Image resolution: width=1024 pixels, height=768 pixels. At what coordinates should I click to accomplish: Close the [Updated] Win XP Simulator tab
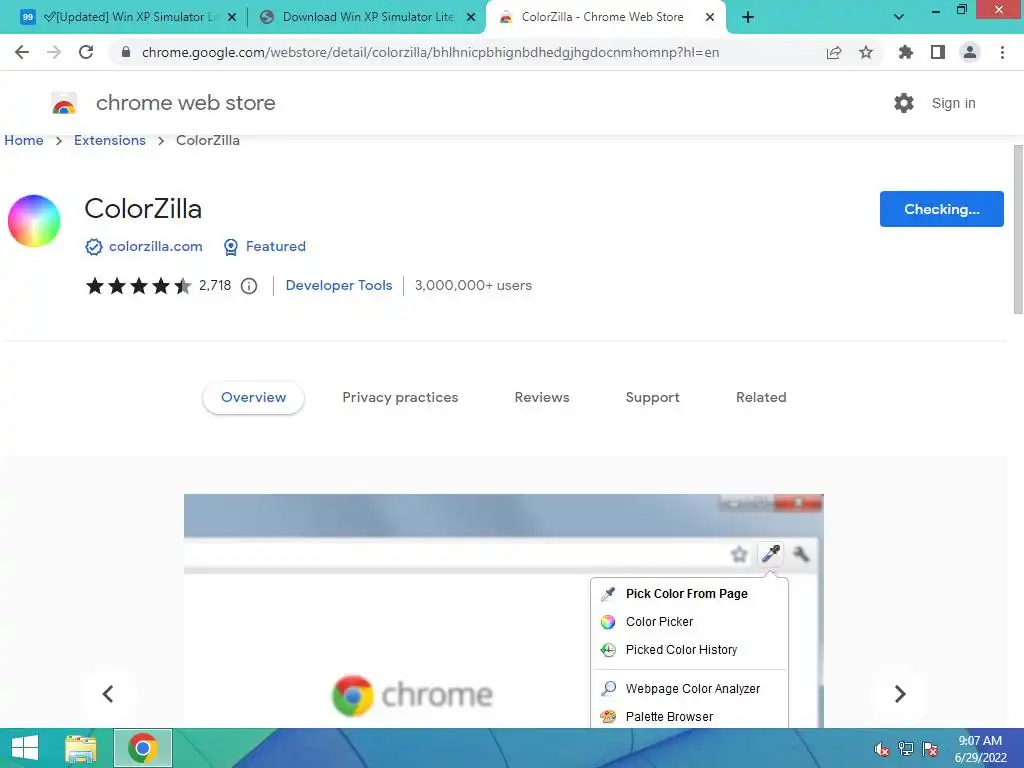click(232, 17)
